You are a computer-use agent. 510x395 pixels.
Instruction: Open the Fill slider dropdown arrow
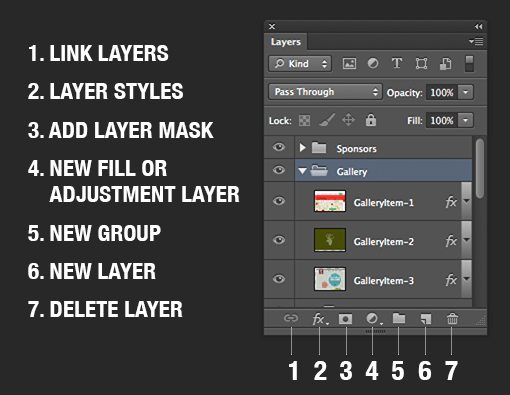click(466, 120)
